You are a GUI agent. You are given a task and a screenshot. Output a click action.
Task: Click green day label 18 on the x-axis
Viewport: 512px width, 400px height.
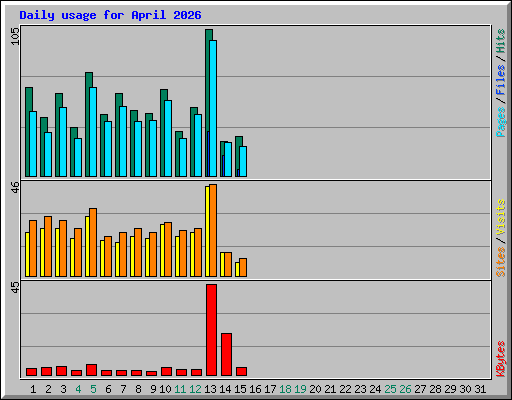pyautogui.click(x=285, y=389)
